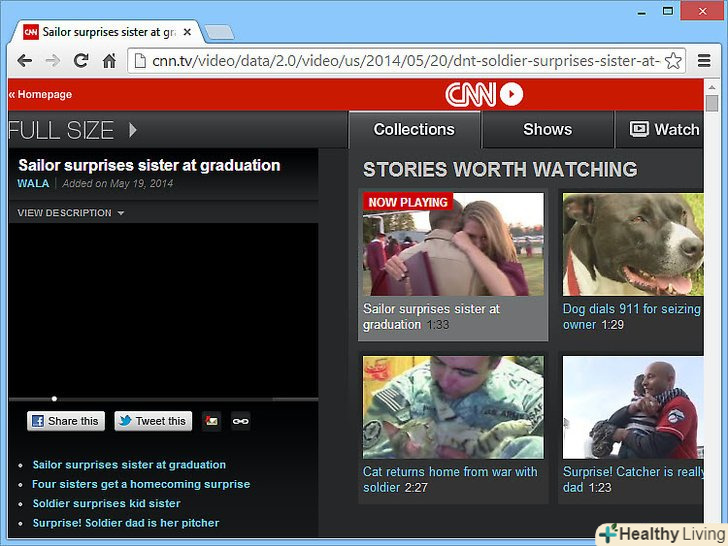Click the Share this Facebook button

[x=66, y=421]
